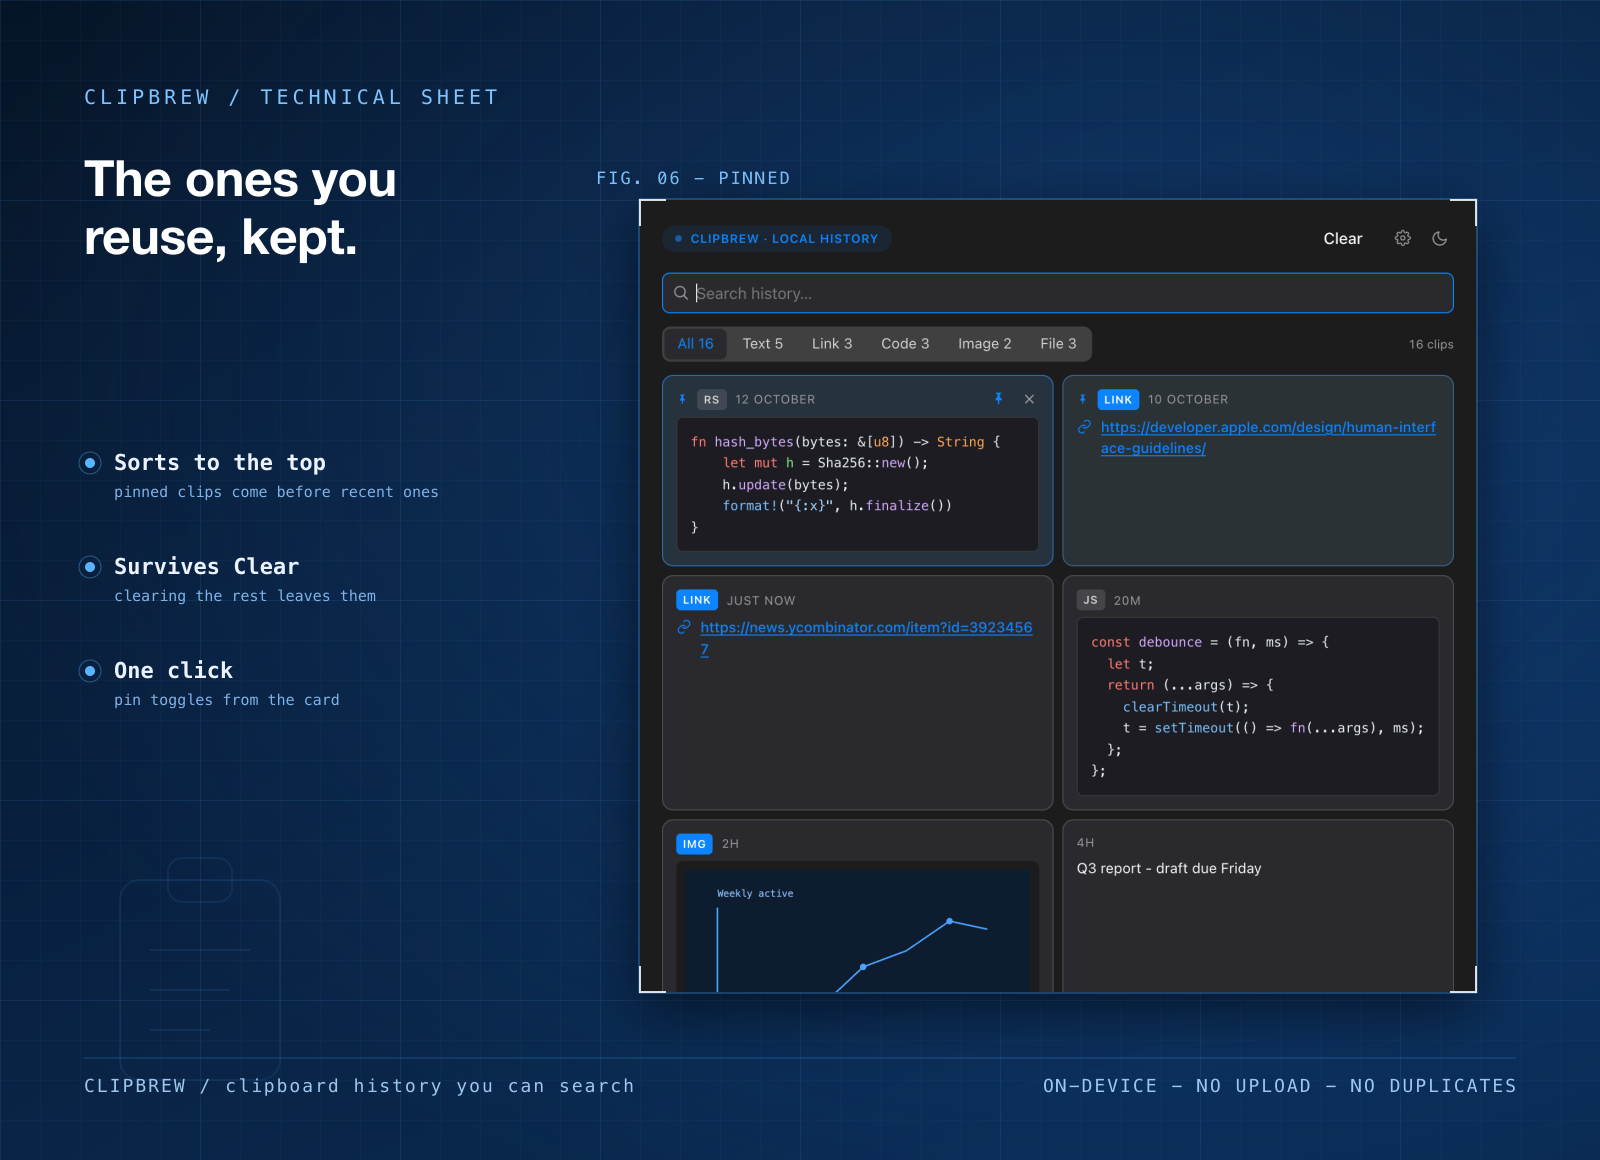Remove the 12 October RS clip
Viewport: 1600px width, 1160px height.
point(1029,399)
